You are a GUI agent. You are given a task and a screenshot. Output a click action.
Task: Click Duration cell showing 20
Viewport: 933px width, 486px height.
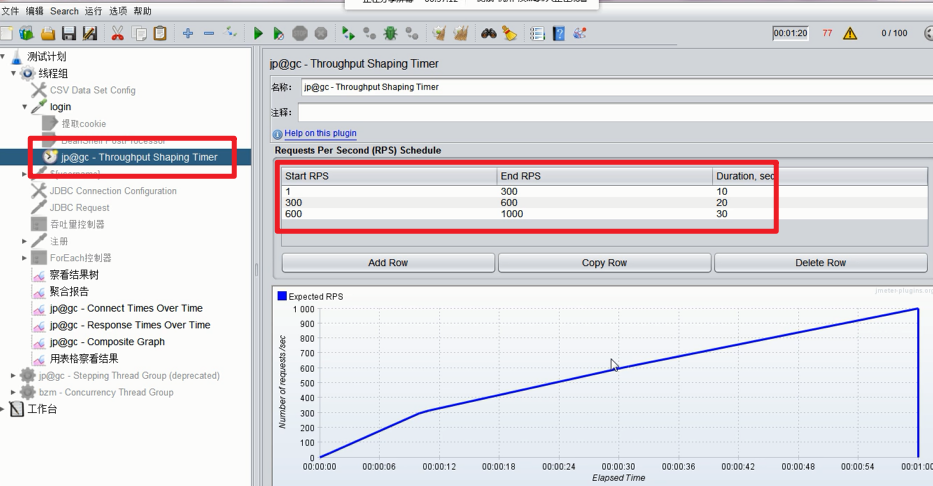click(x=820, y=202)
